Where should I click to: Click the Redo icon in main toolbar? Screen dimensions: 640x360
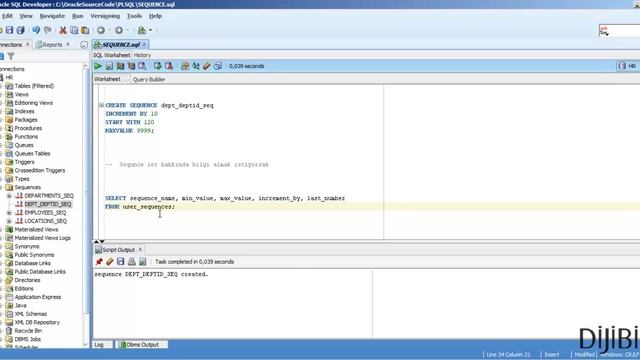48,30
